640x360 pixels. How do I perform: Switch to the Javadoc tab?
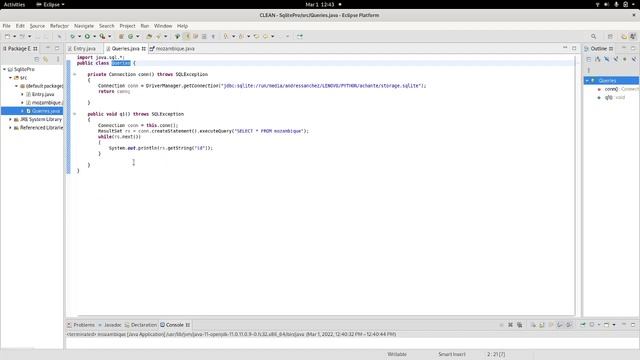click(x=110, y=325)
